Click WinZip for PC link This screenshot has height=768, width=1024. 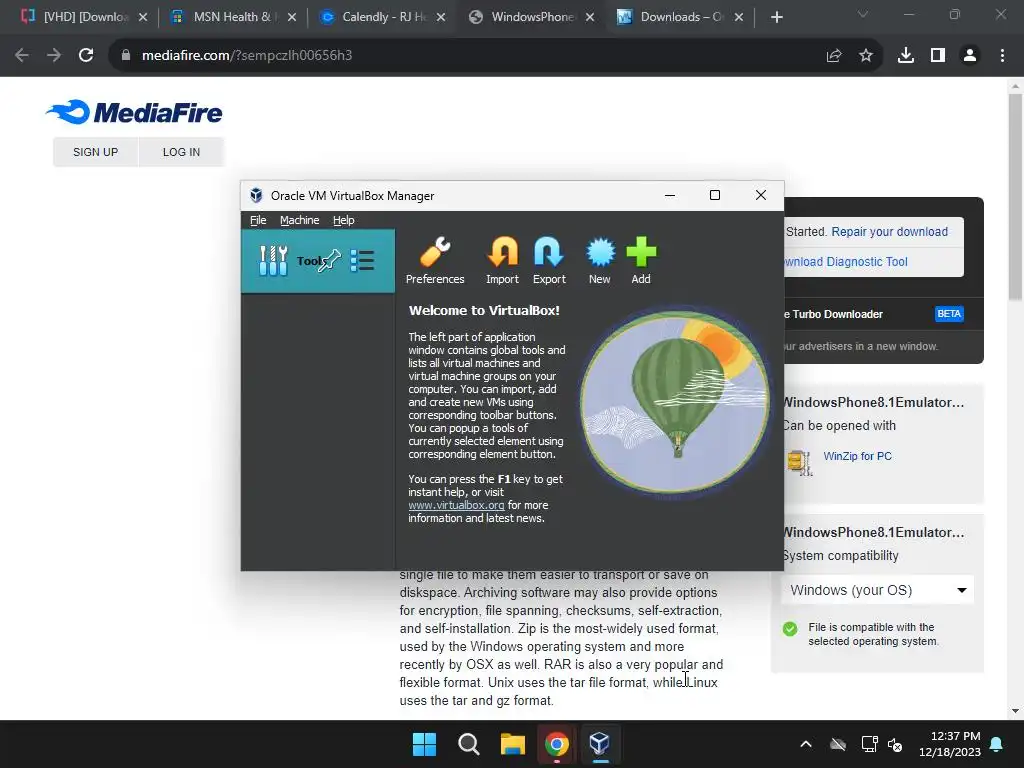point(857,456)
